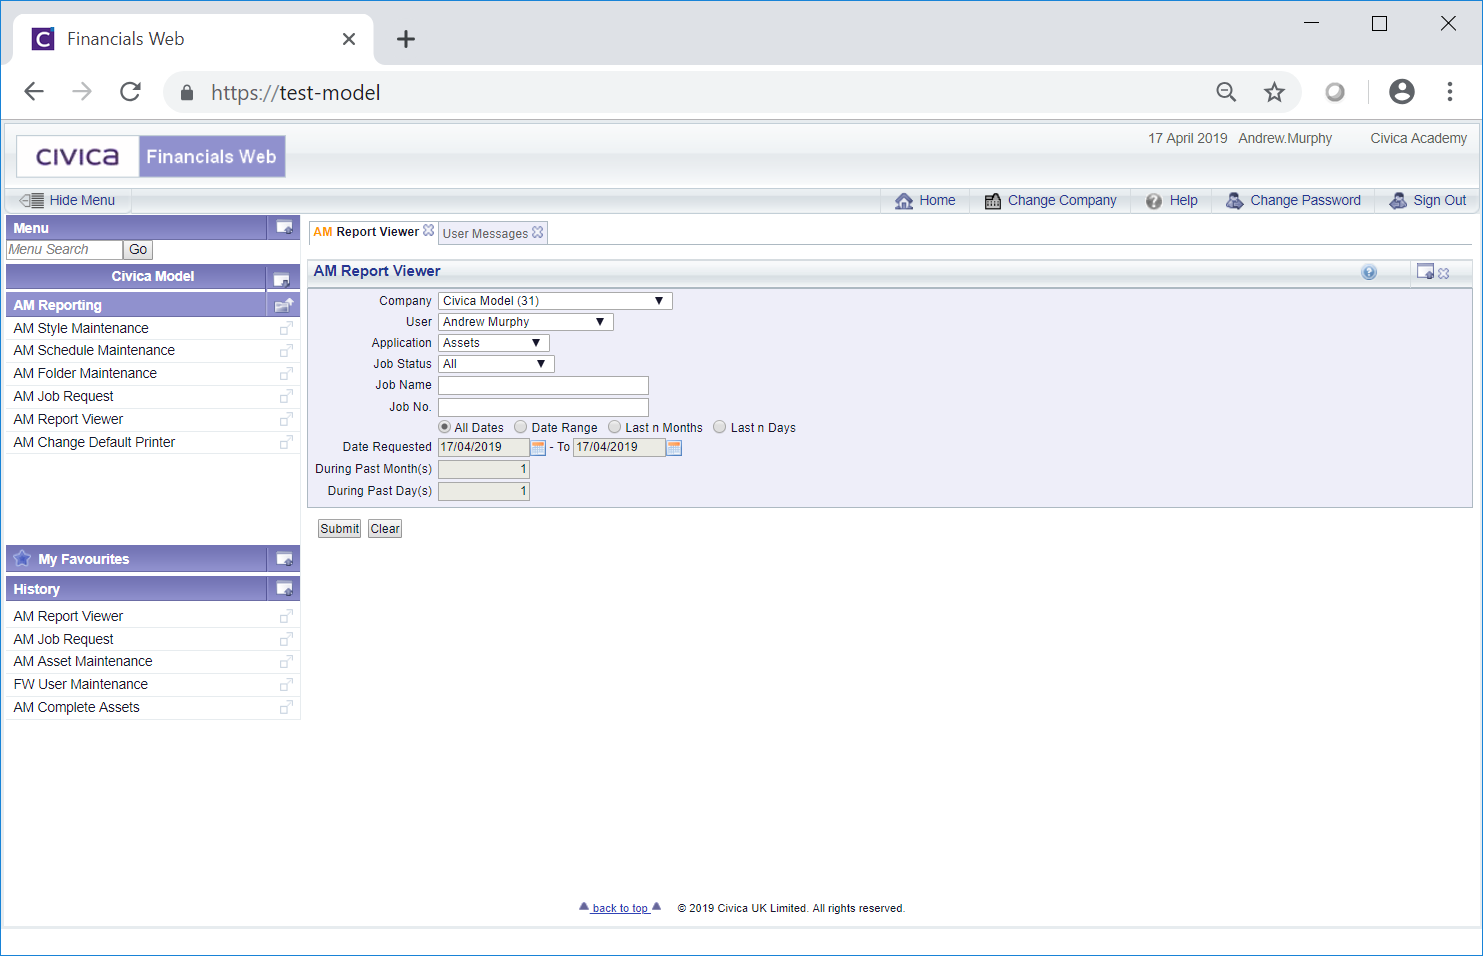Open calendar for Date Requested from date

click(x=538, y=448)
